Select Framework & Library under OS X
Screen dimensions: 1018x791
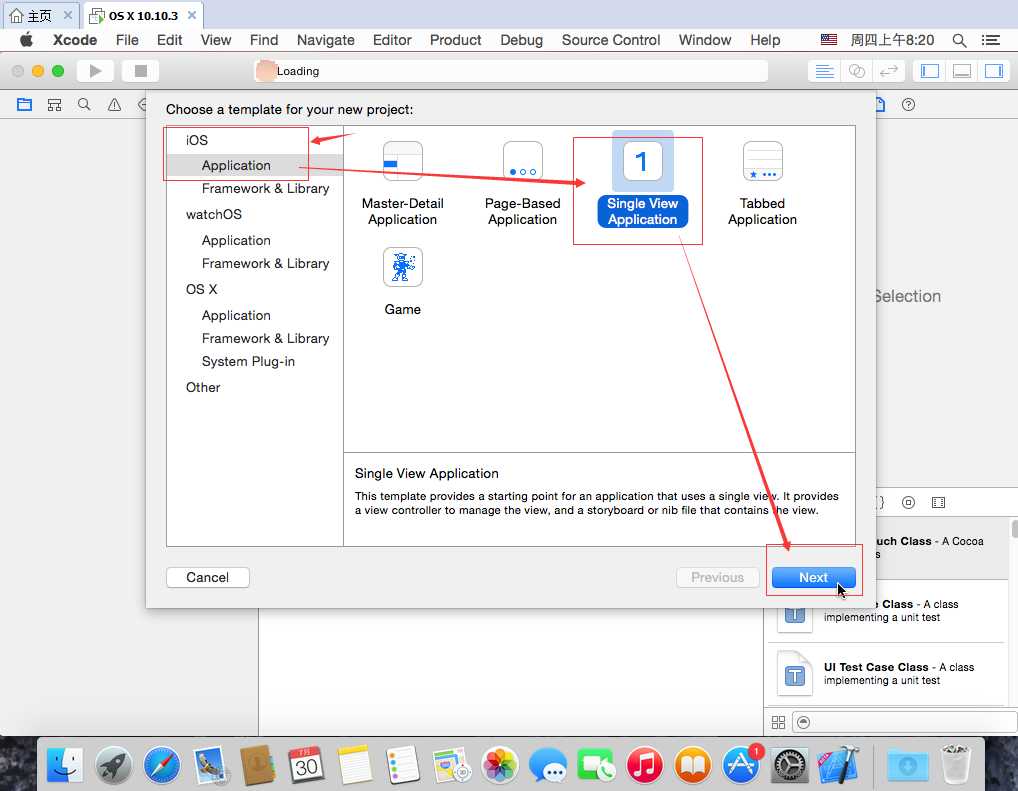[266, 338]
